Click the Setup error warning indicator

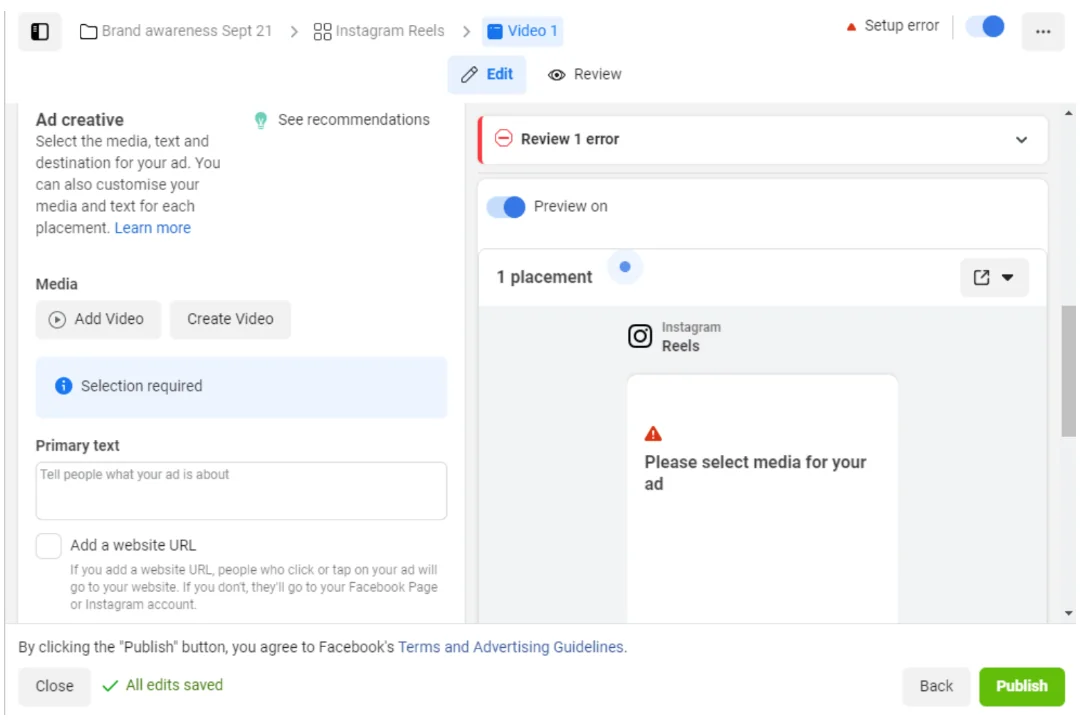tap(892, 26)
